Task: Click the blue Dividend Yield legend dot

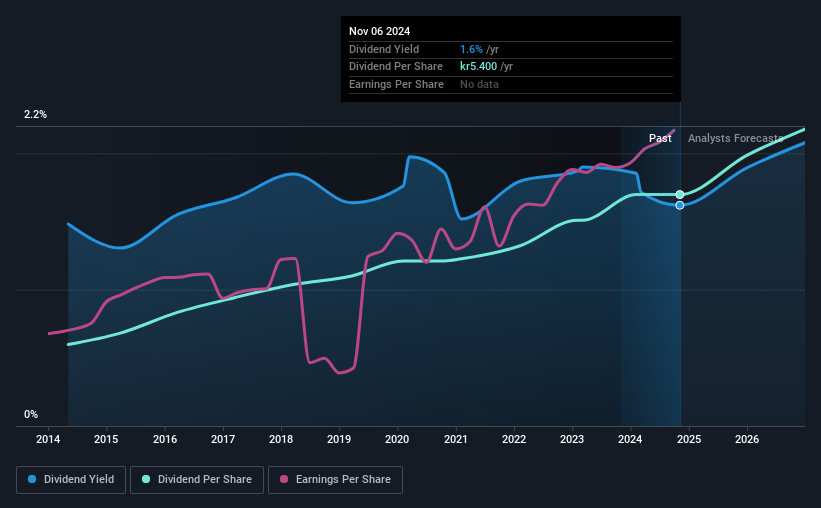Action: coord(32,479)
